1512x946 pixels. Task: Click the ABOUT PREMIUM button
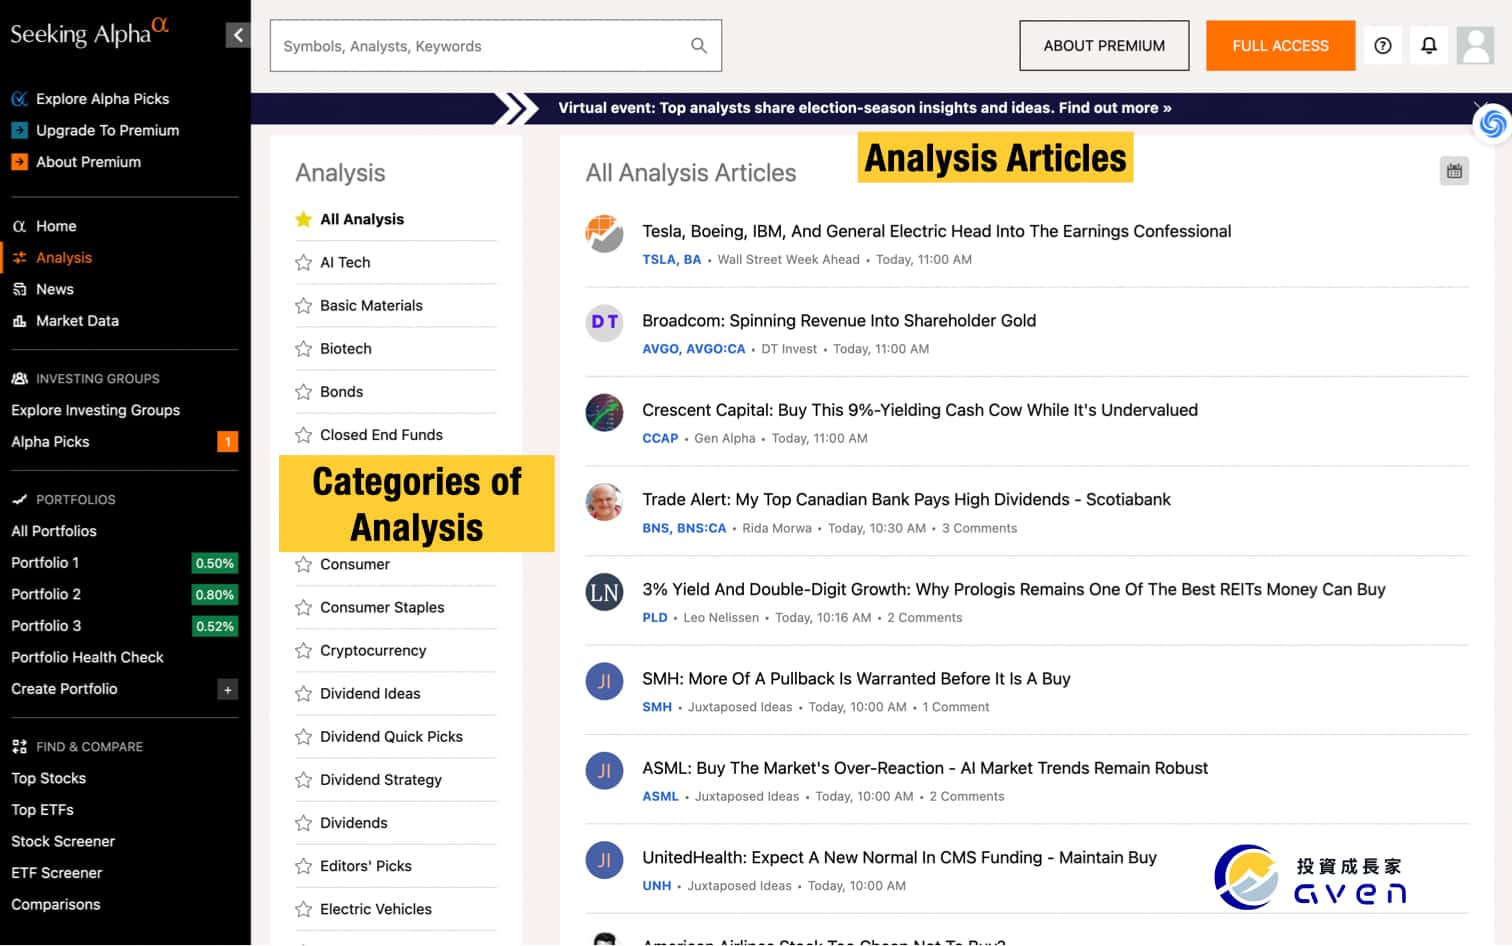coord(1104,45)
